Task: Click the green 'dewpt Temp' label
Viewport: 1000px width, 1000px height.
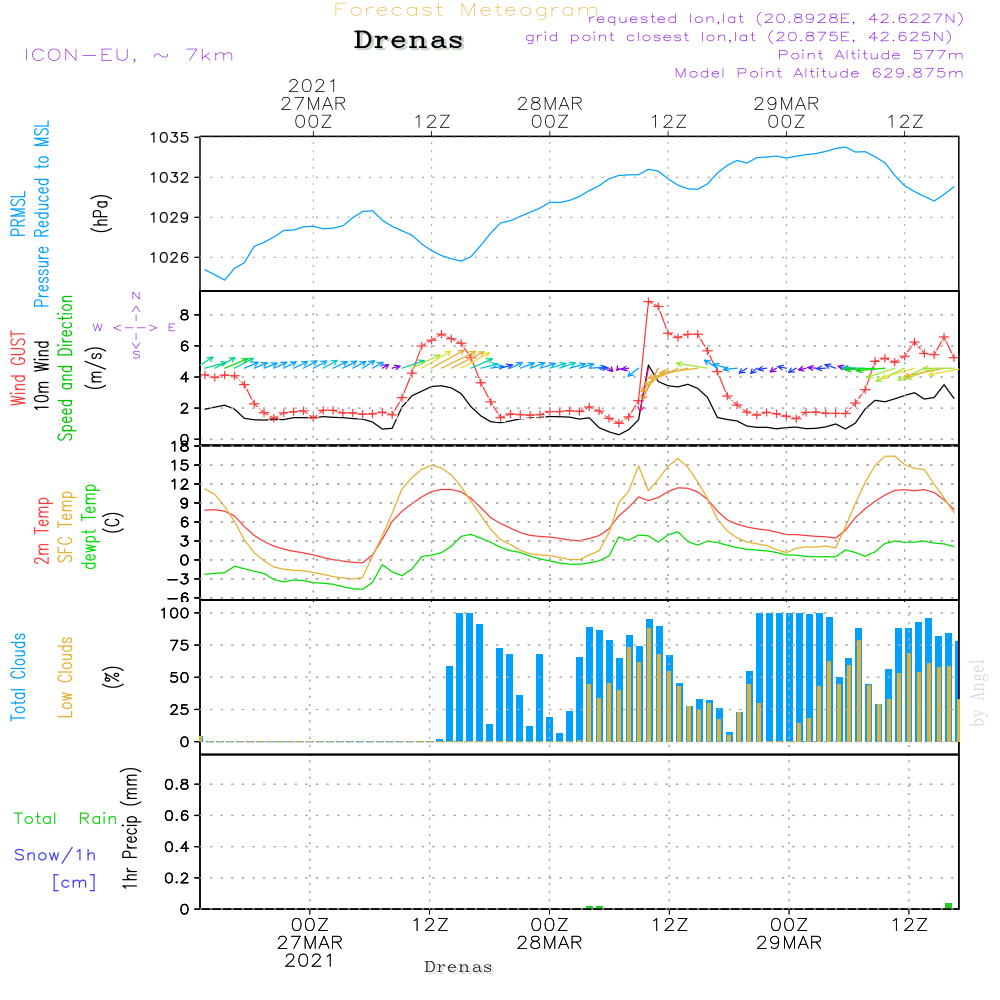Action: [89, 526]
